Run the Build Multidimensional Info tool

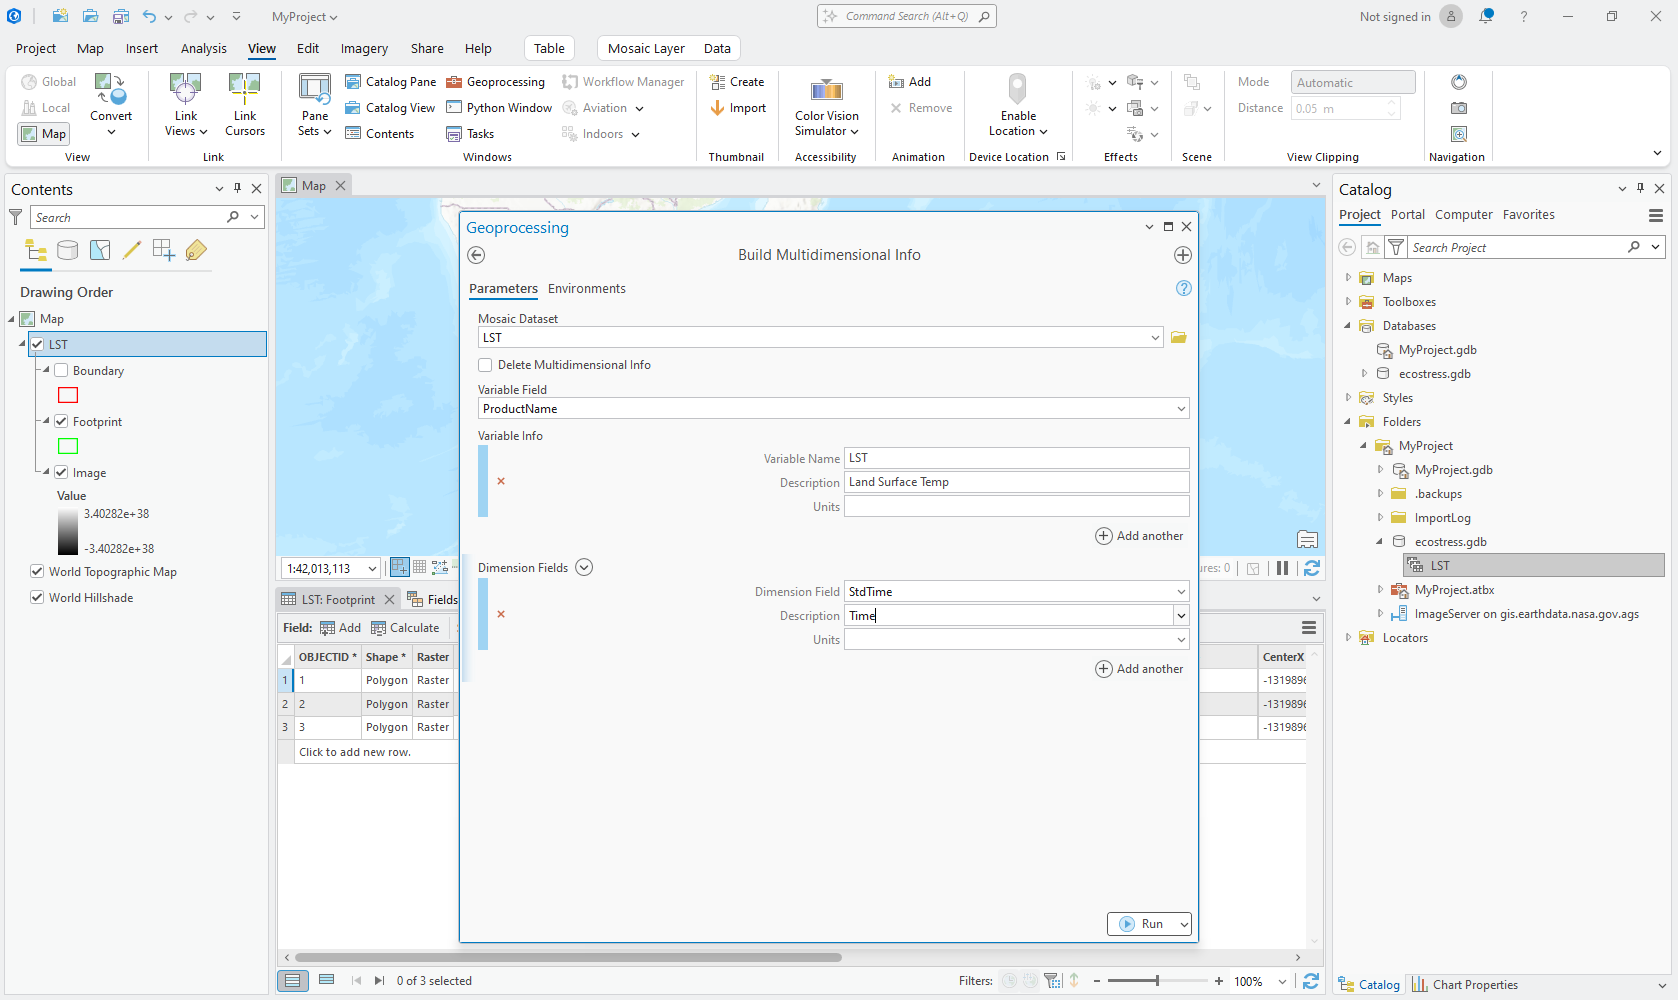coord(1142,924)
